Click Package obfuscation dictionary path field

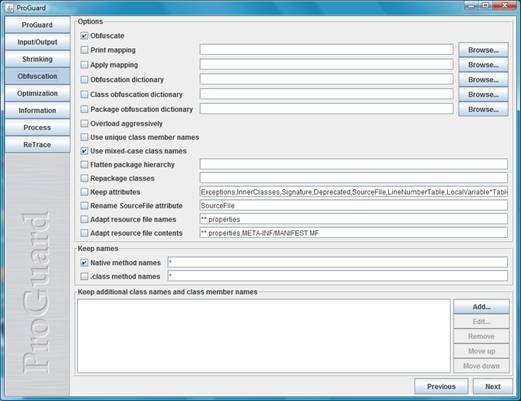(327, 109)
